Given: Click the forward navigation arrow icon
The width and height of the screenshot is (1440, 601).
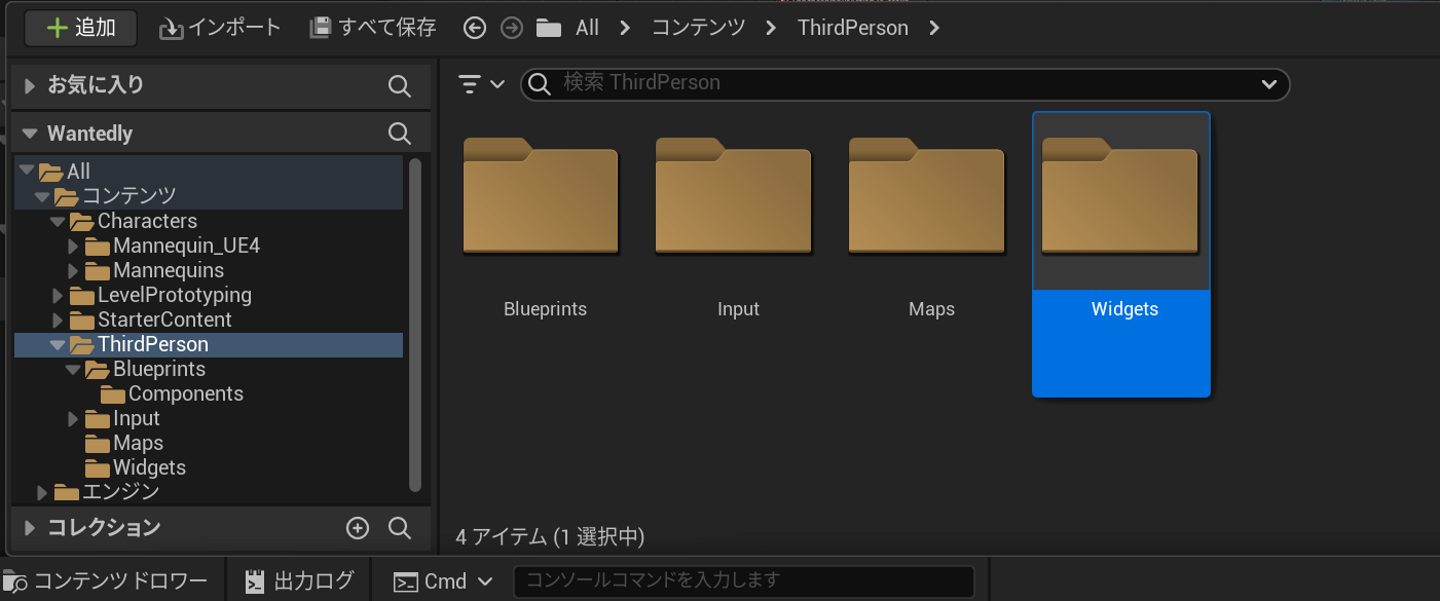Looking at the screenshot, I should (512, 28).
